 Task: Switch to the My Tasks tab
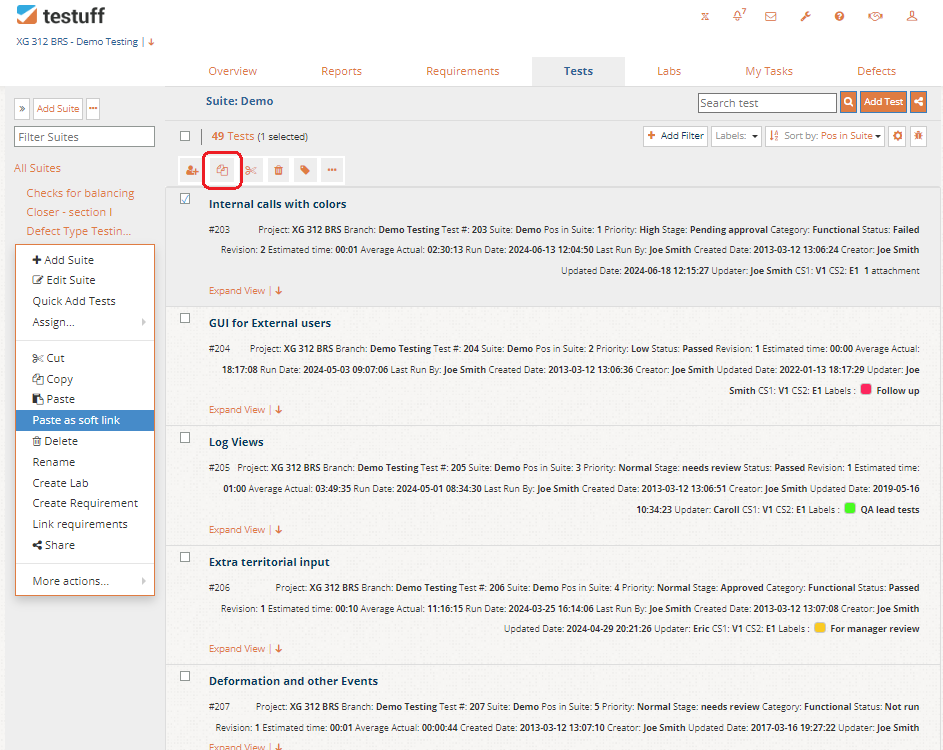(769, 71)
